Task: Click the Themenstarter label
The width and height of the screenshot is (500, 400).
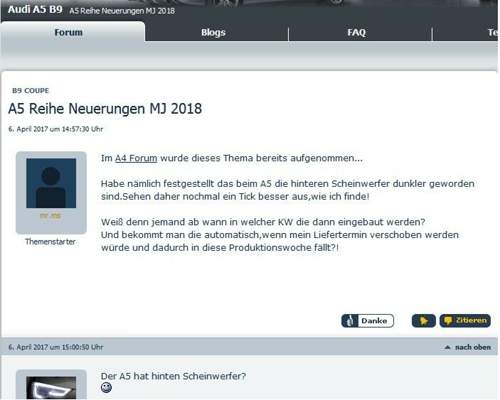Action: [50, 242]
